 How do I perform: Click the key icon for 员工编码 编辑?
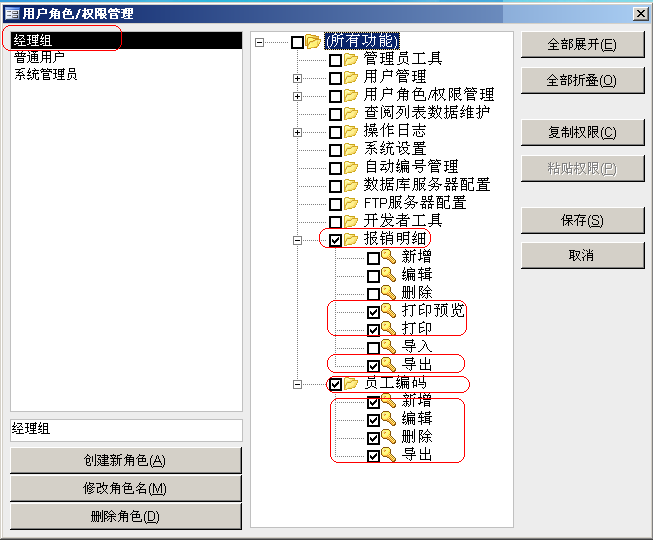click(x=389, y=419)
